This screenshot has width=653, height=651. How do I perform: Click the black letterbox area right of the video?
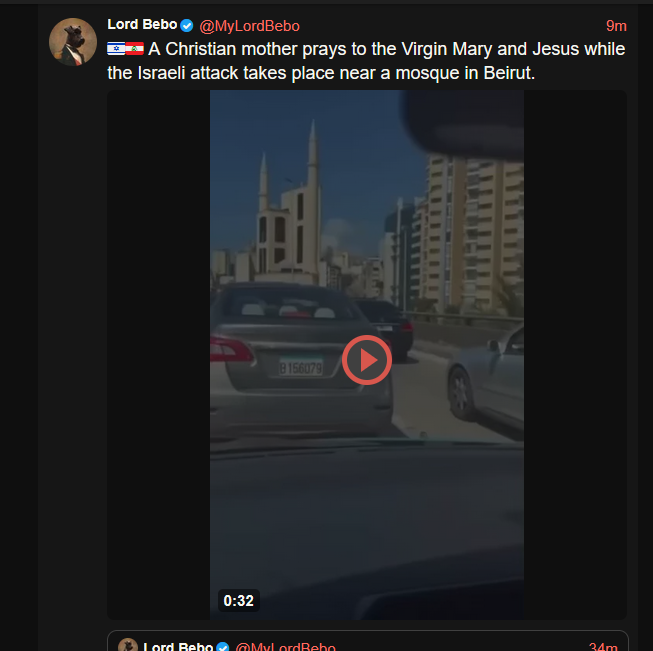(575, 354)
